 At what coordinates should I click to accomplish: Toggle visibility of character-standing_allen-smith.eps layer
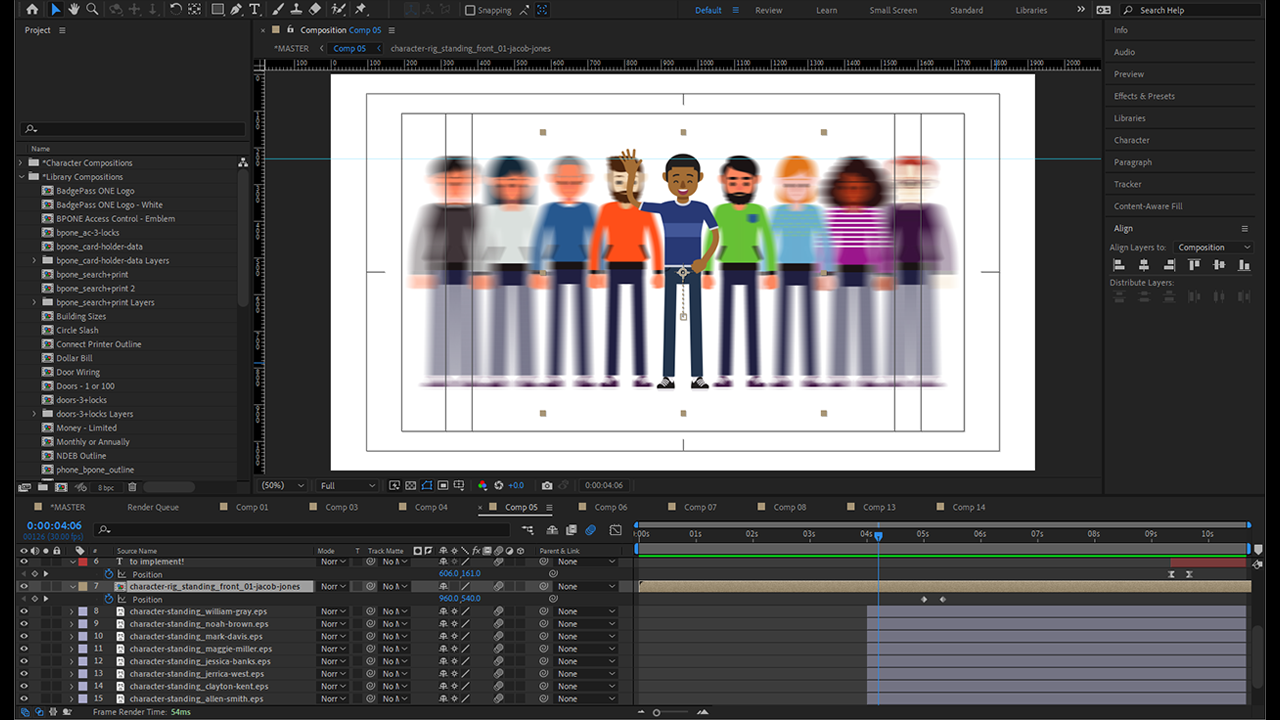[24, 699]
